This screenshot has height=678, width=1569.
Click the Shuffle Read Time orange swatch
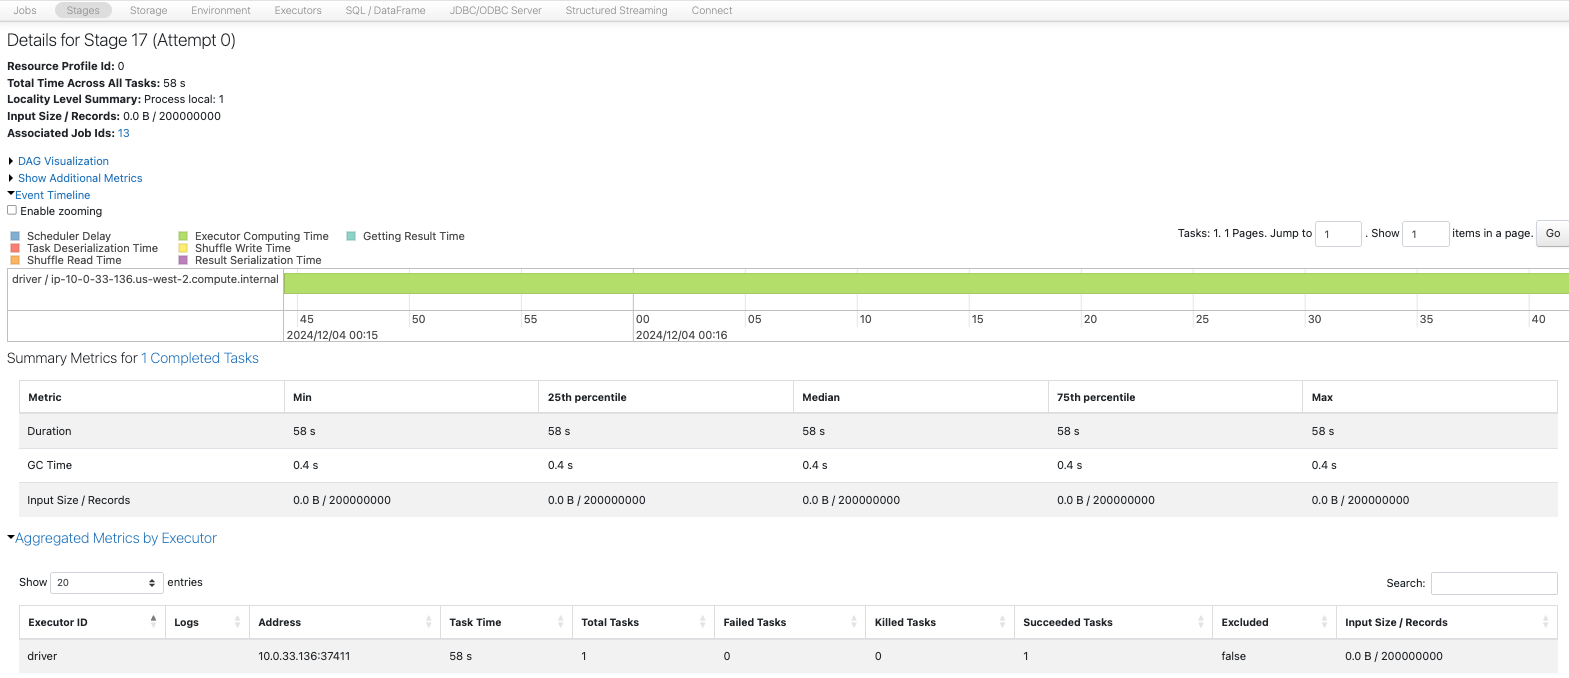point(15,260)
